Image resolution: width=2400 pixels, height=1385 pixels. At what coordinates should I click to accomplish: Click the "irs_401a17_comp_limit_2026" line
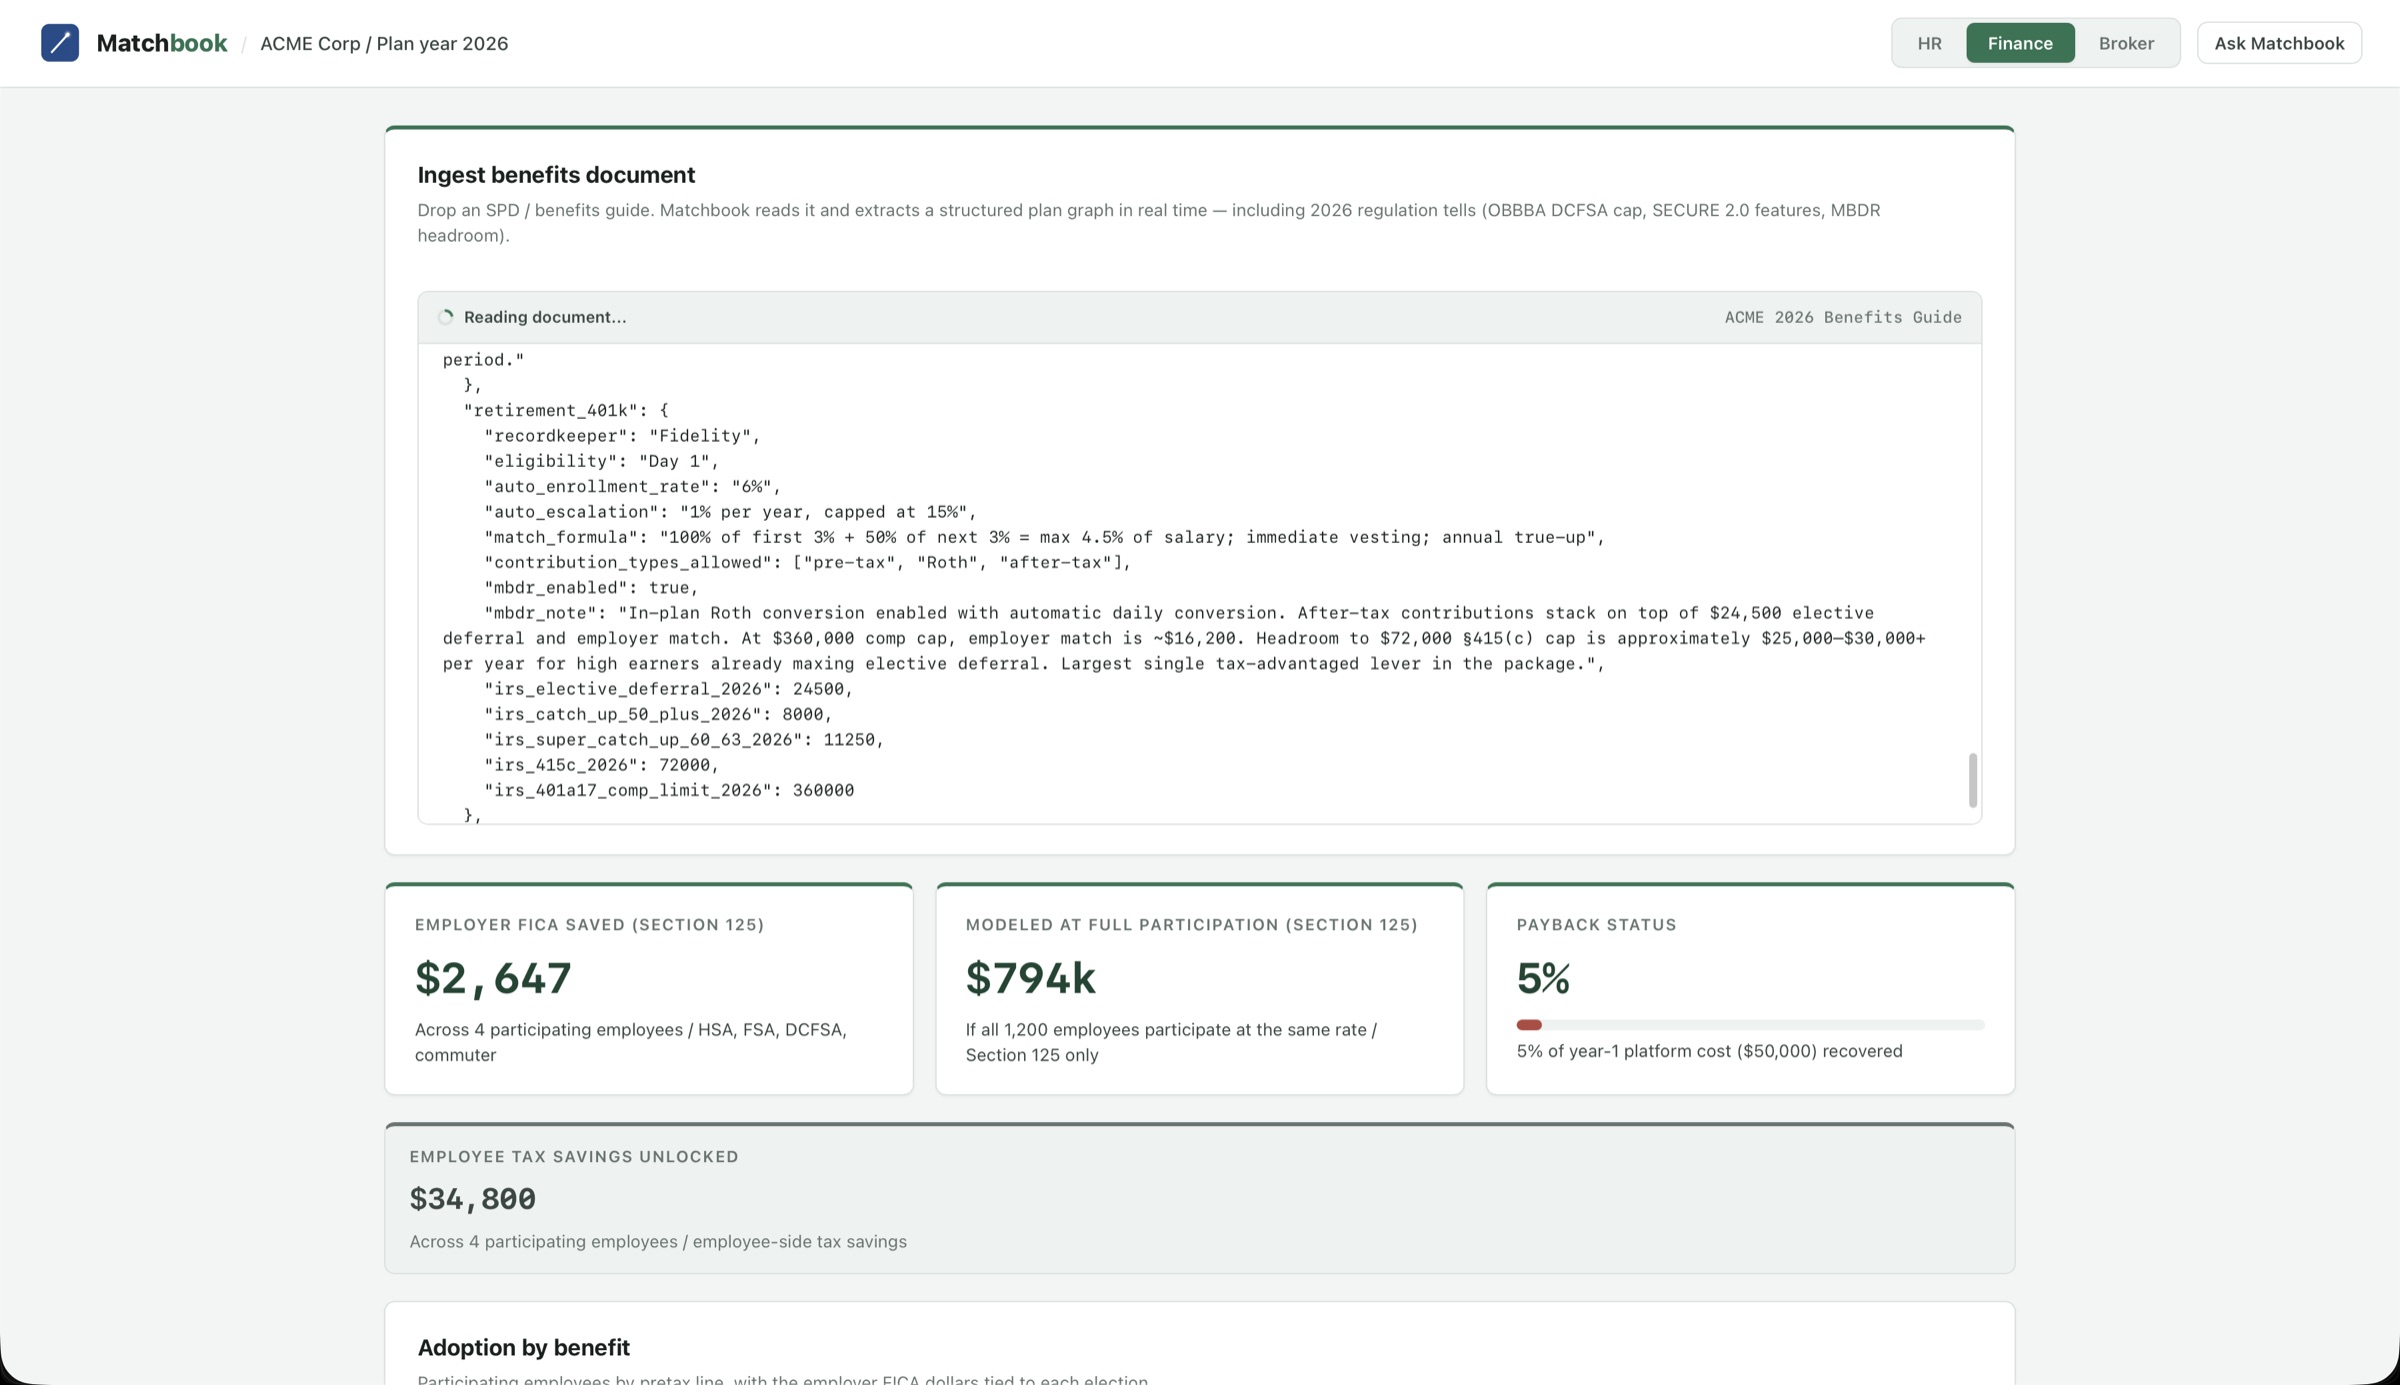pyautogui.click(x=669, y=790)
